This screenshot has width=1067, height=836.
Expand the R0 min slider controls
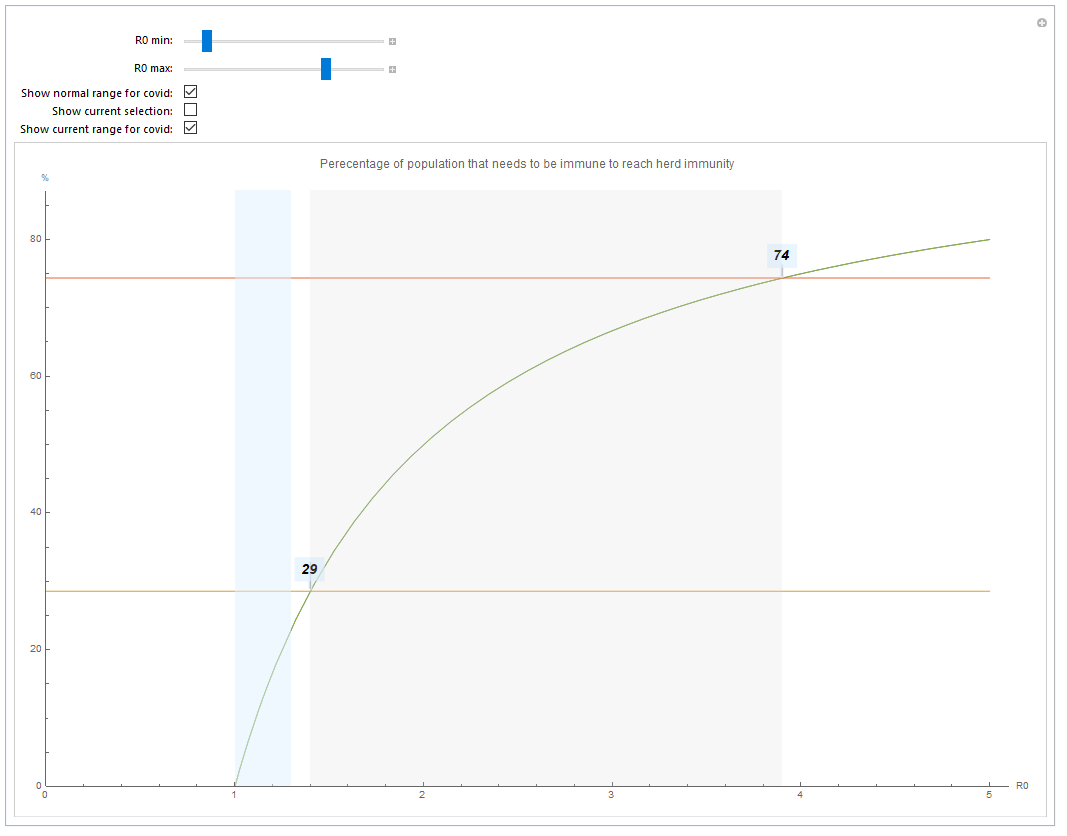coord(393,42)
